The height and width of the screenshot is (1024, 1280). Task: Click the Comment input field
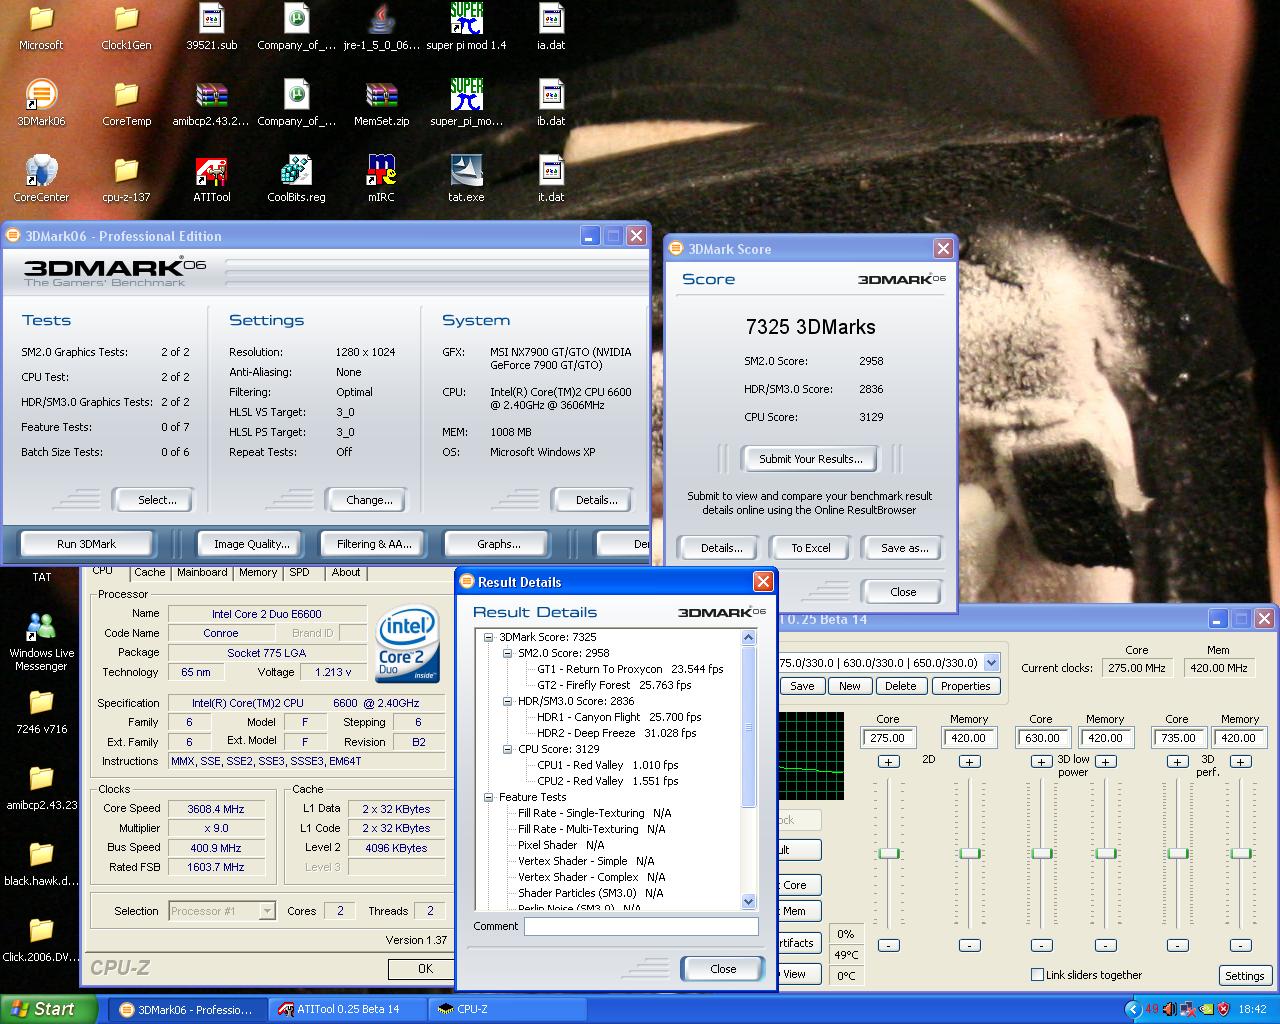(641, 927)
